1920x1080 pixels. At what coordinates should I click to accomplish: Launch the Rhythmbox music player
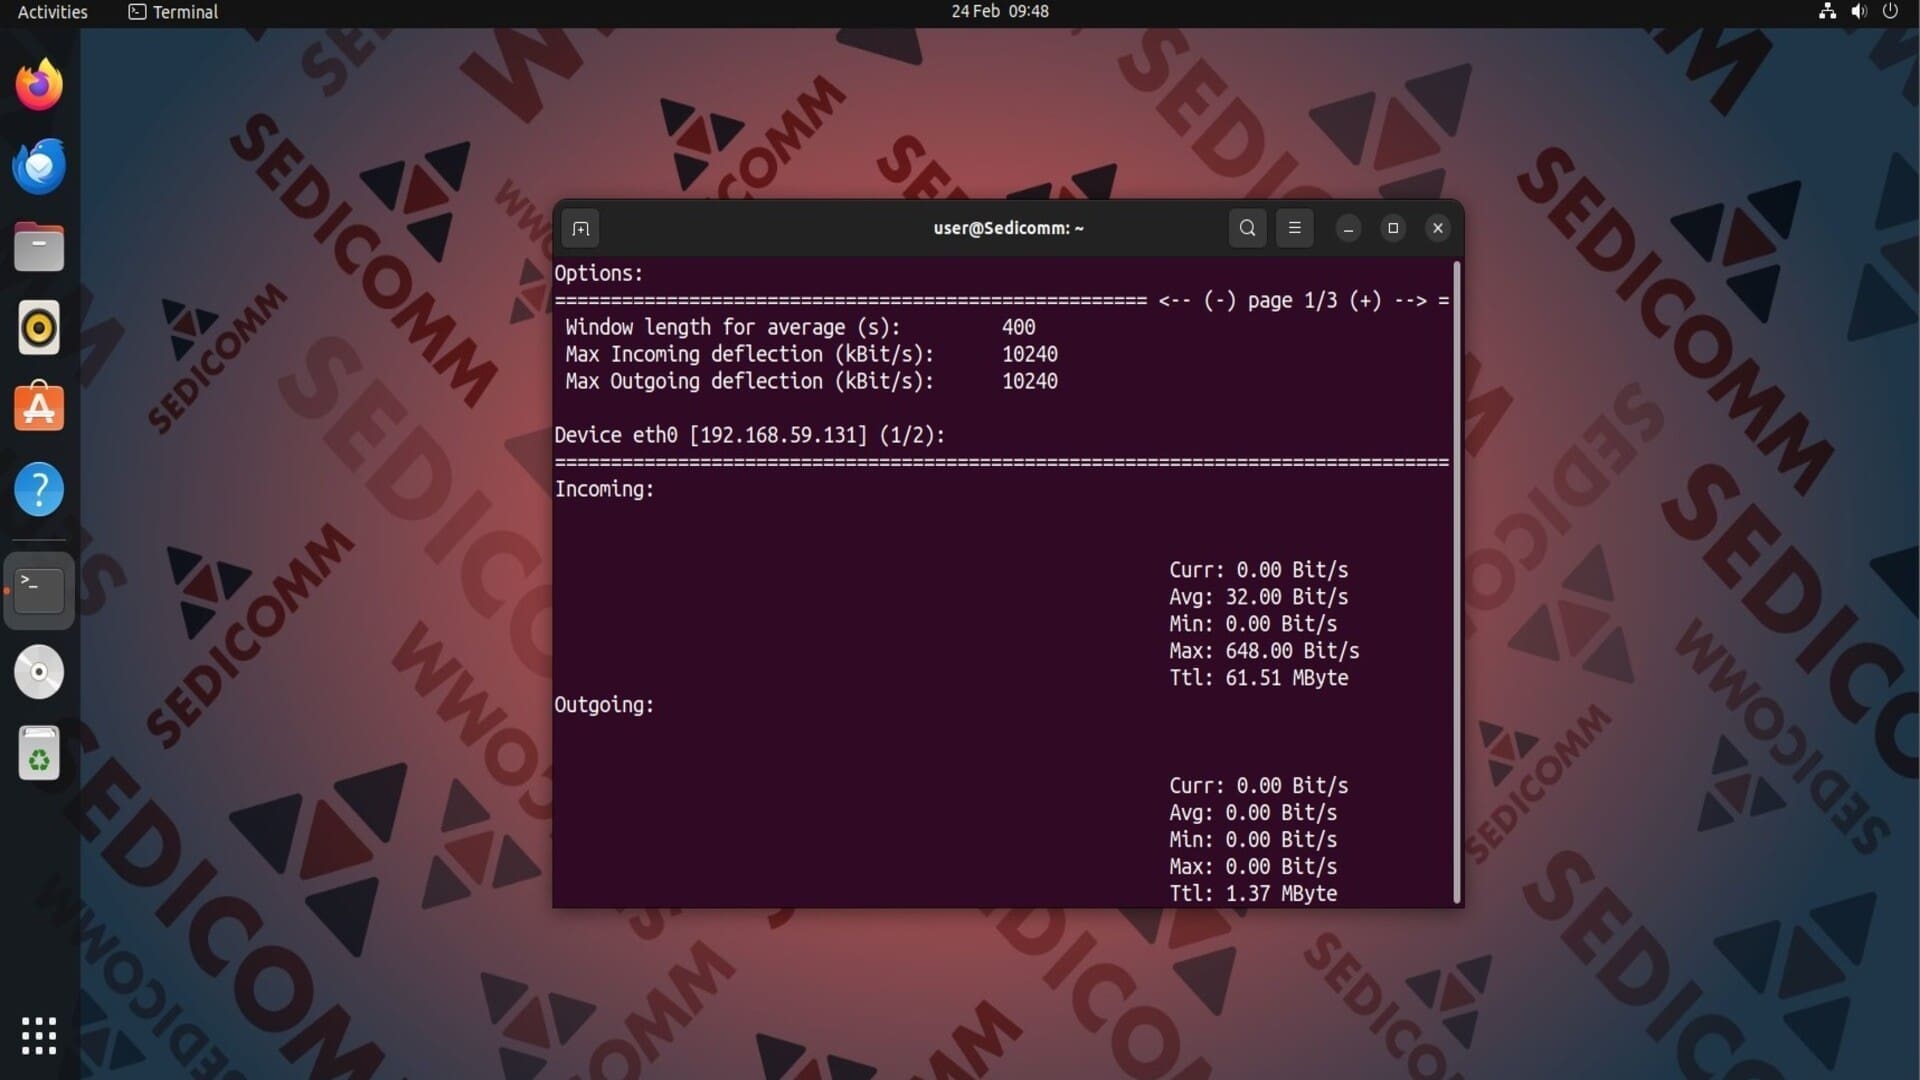(x=39, y=328)
